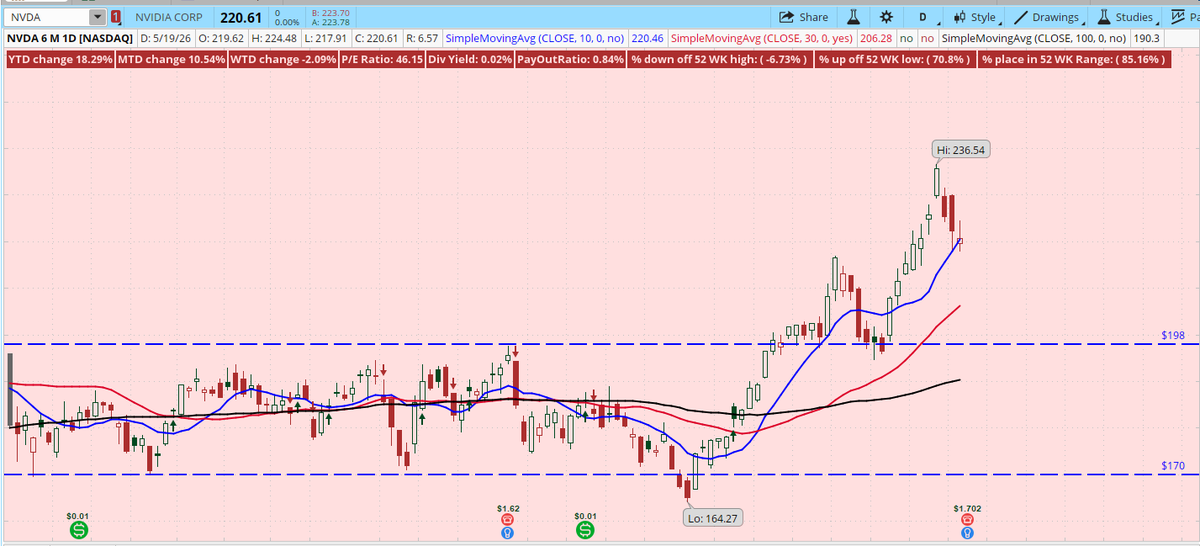The height and width of the screenshot is (546, 1200).
Task: Click the O: 219.62 open value
Action: coord(219,38)
